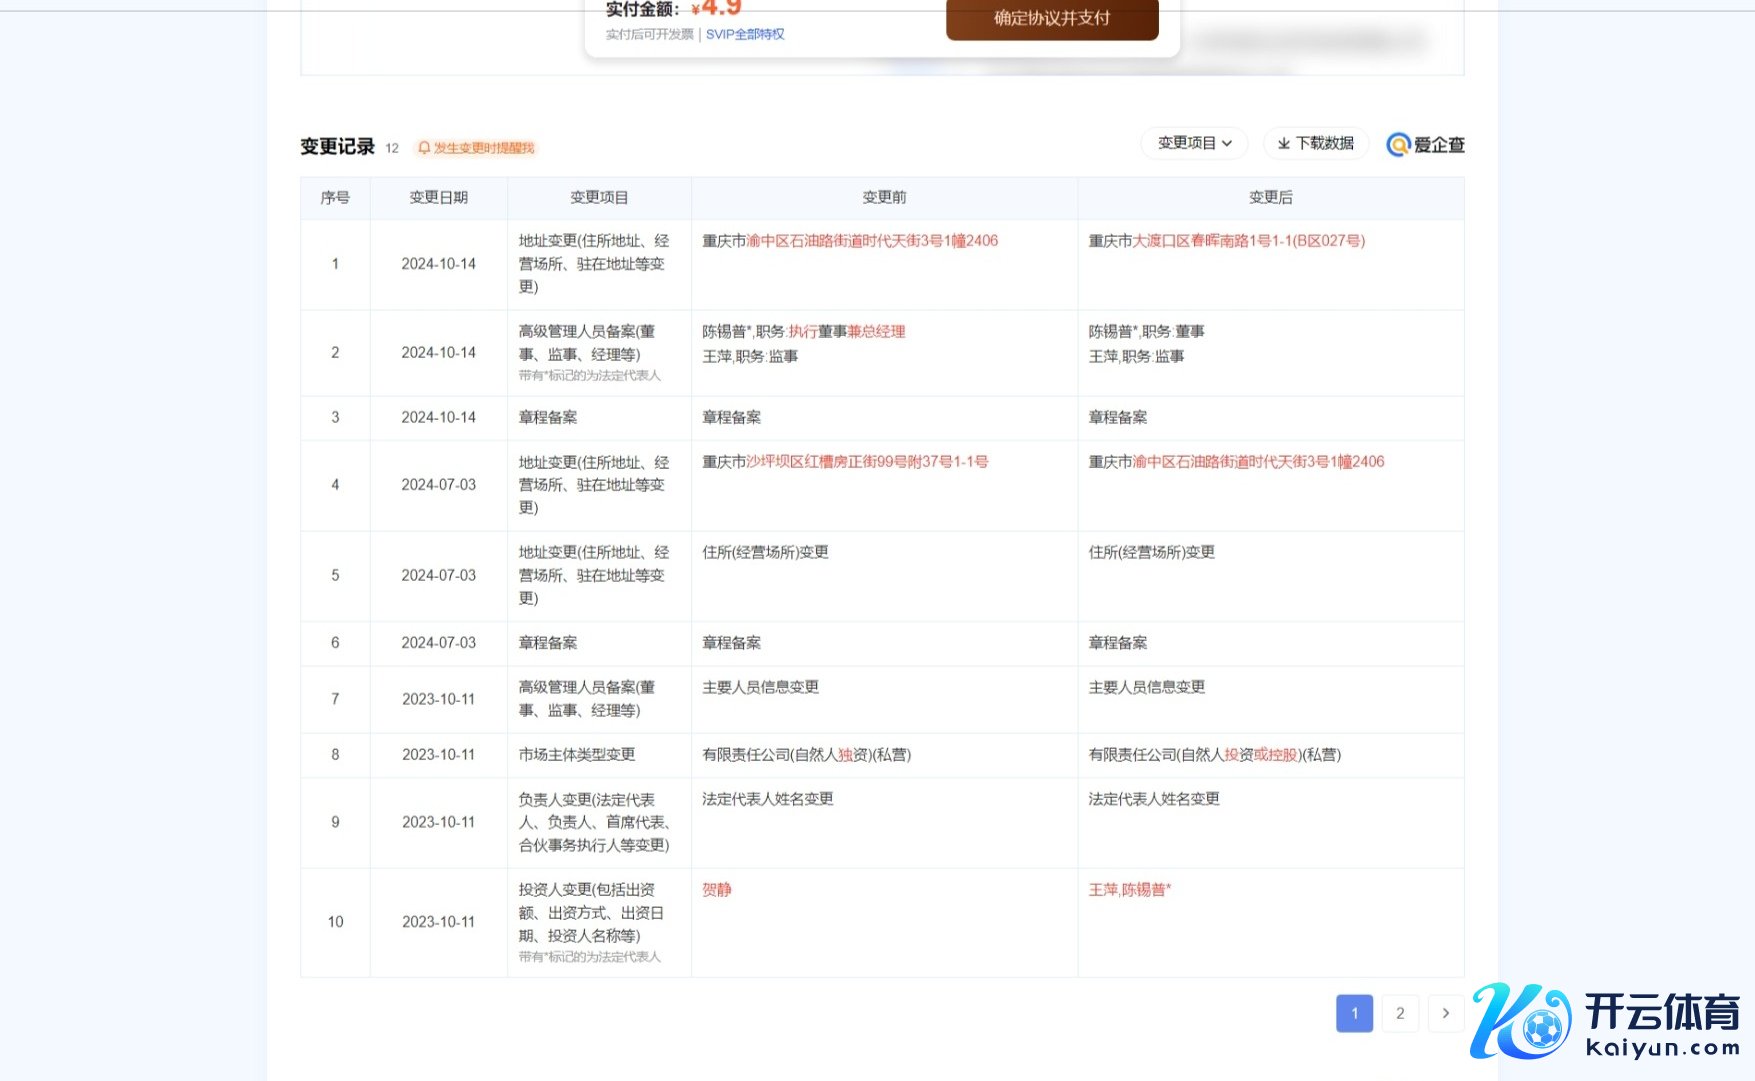The image size is (1755, 1081).
Task: Click the bell reminder icon beside 变更记录
Action: tap(424, 148)
